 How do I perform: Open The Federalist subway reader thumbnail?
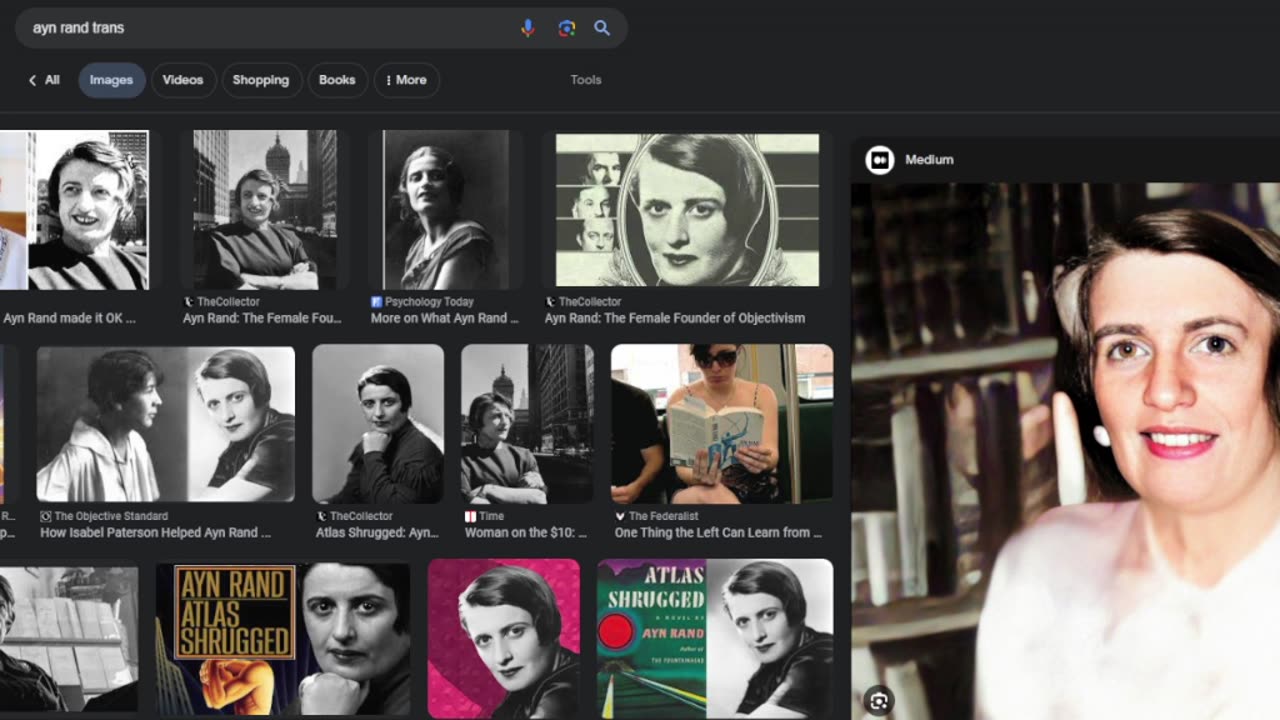coord(722,424)
